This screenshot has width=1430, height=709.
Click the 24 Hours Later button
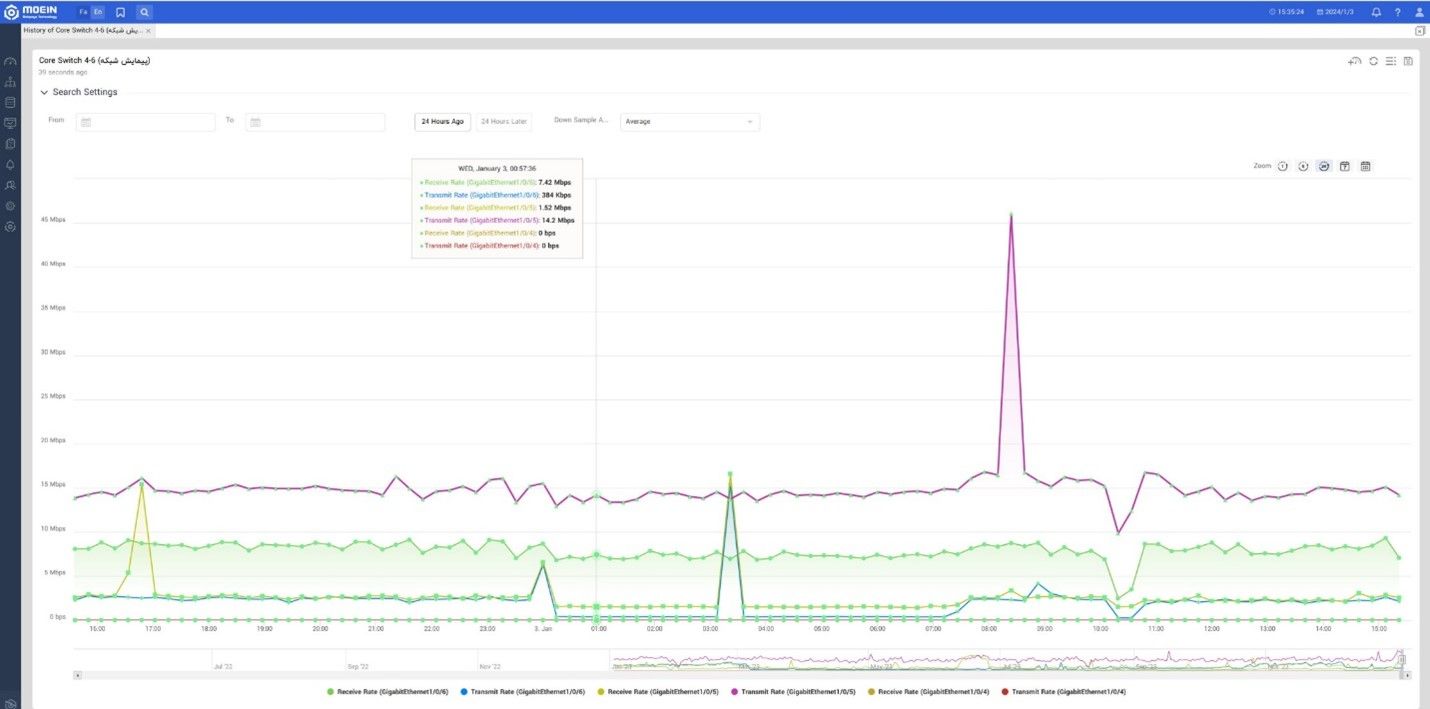coord(504,122)
